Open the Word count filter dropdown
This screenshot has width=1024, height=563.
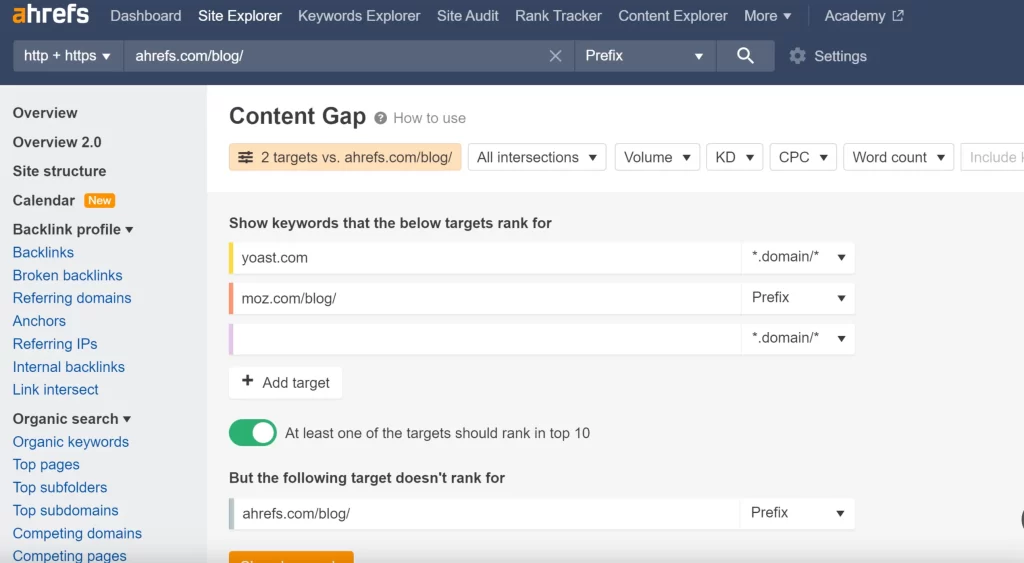[899, 157]
